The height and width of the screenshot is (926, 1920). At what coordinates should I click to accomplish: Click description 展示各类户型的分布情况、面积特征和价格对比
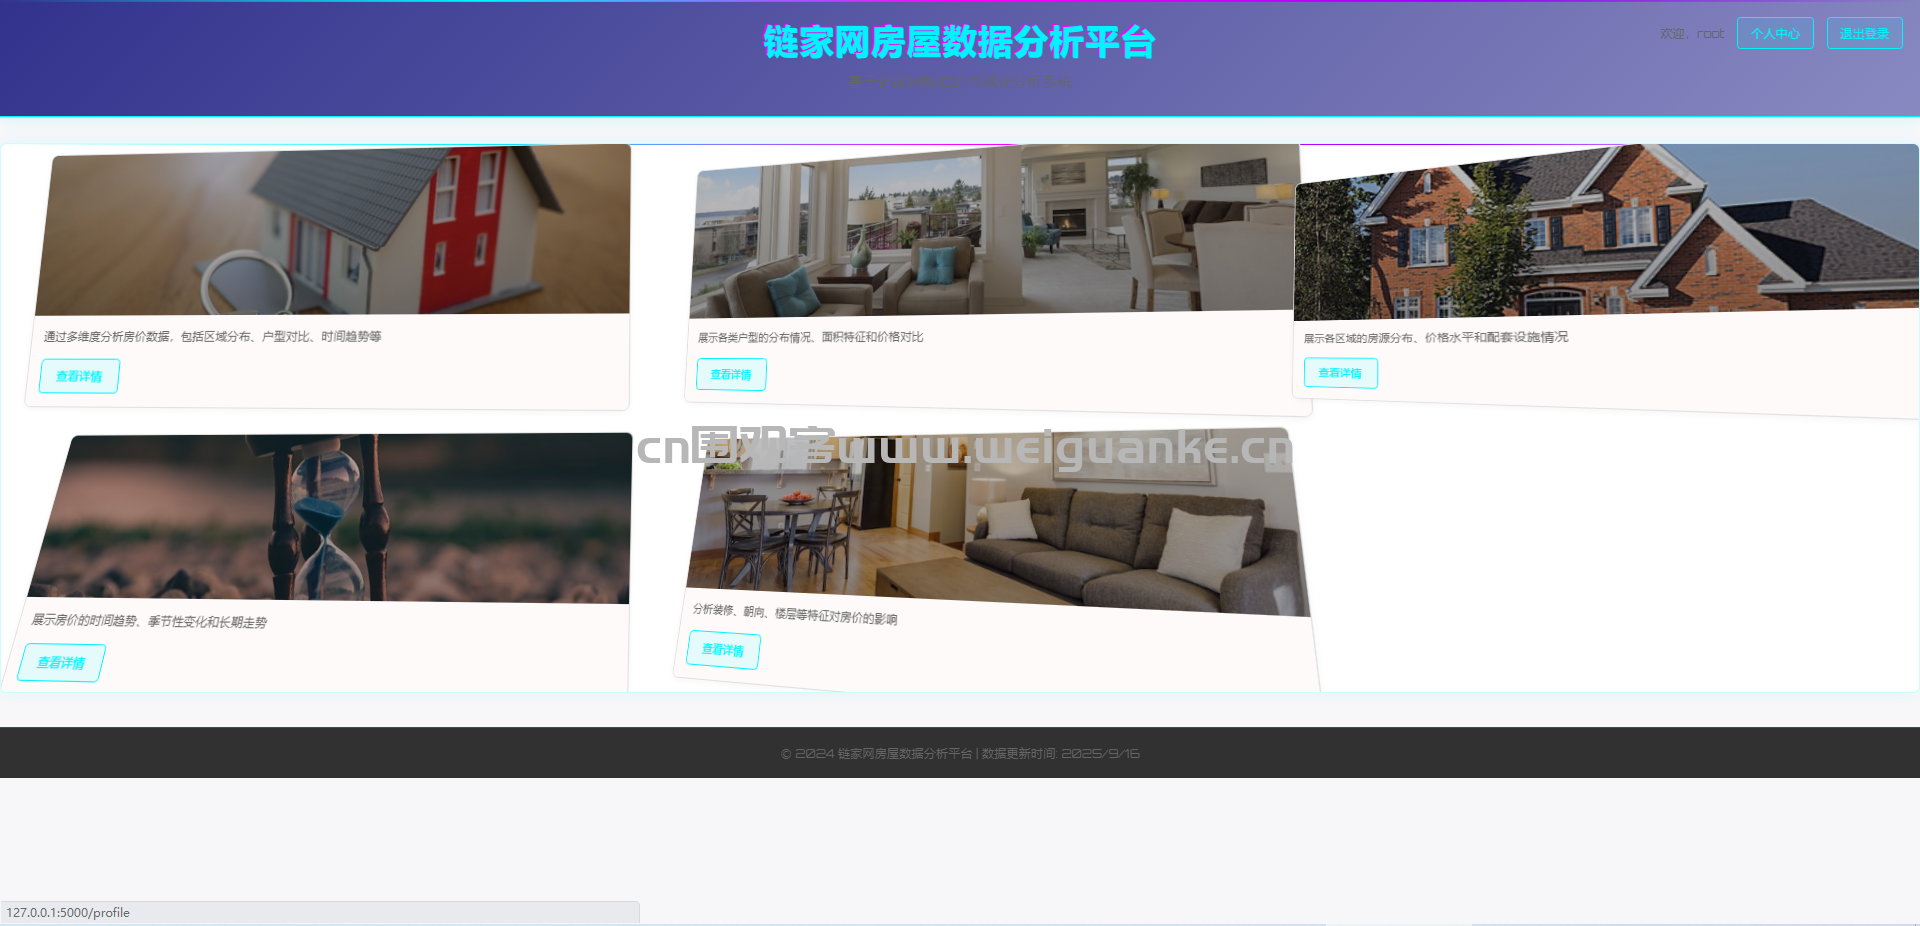click(x=810, y=337)
